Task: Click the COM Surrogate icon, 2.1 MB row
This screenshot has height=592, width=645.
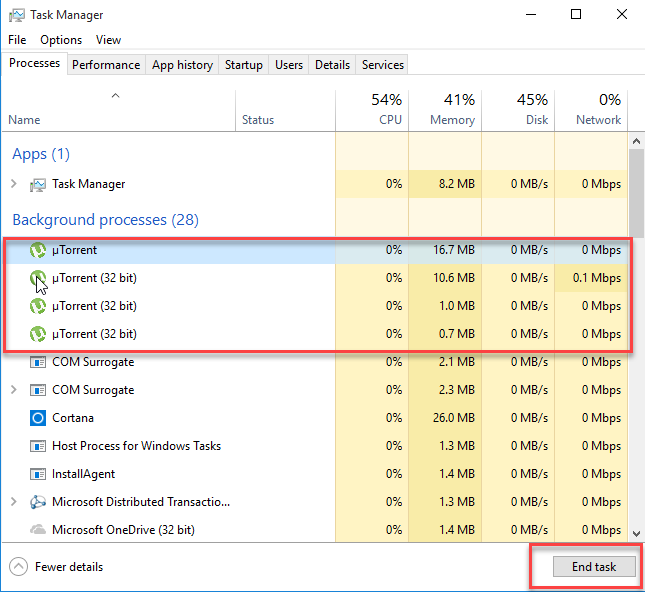Action: (38, 362)
